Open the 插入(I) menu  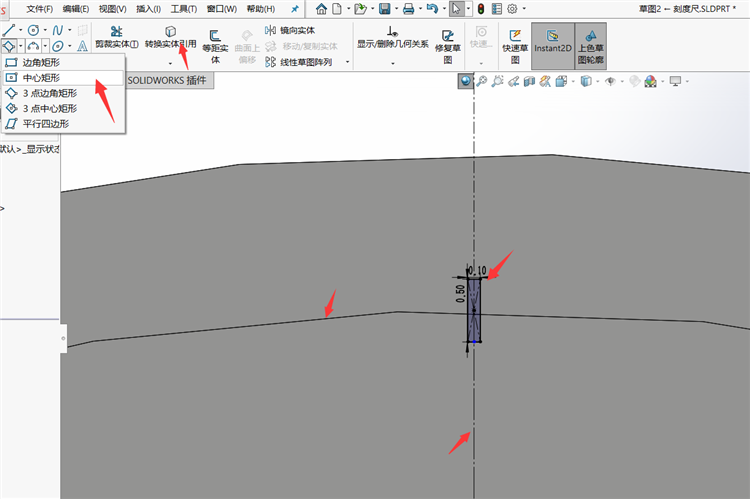coord(148,9)
